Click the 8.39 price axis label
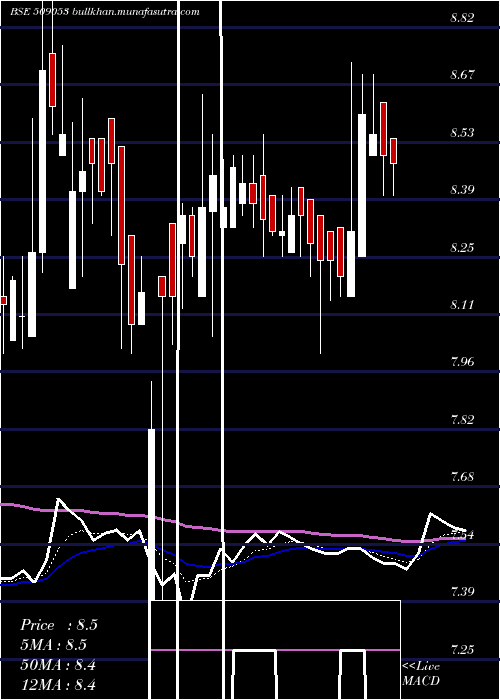 (462, 190)
